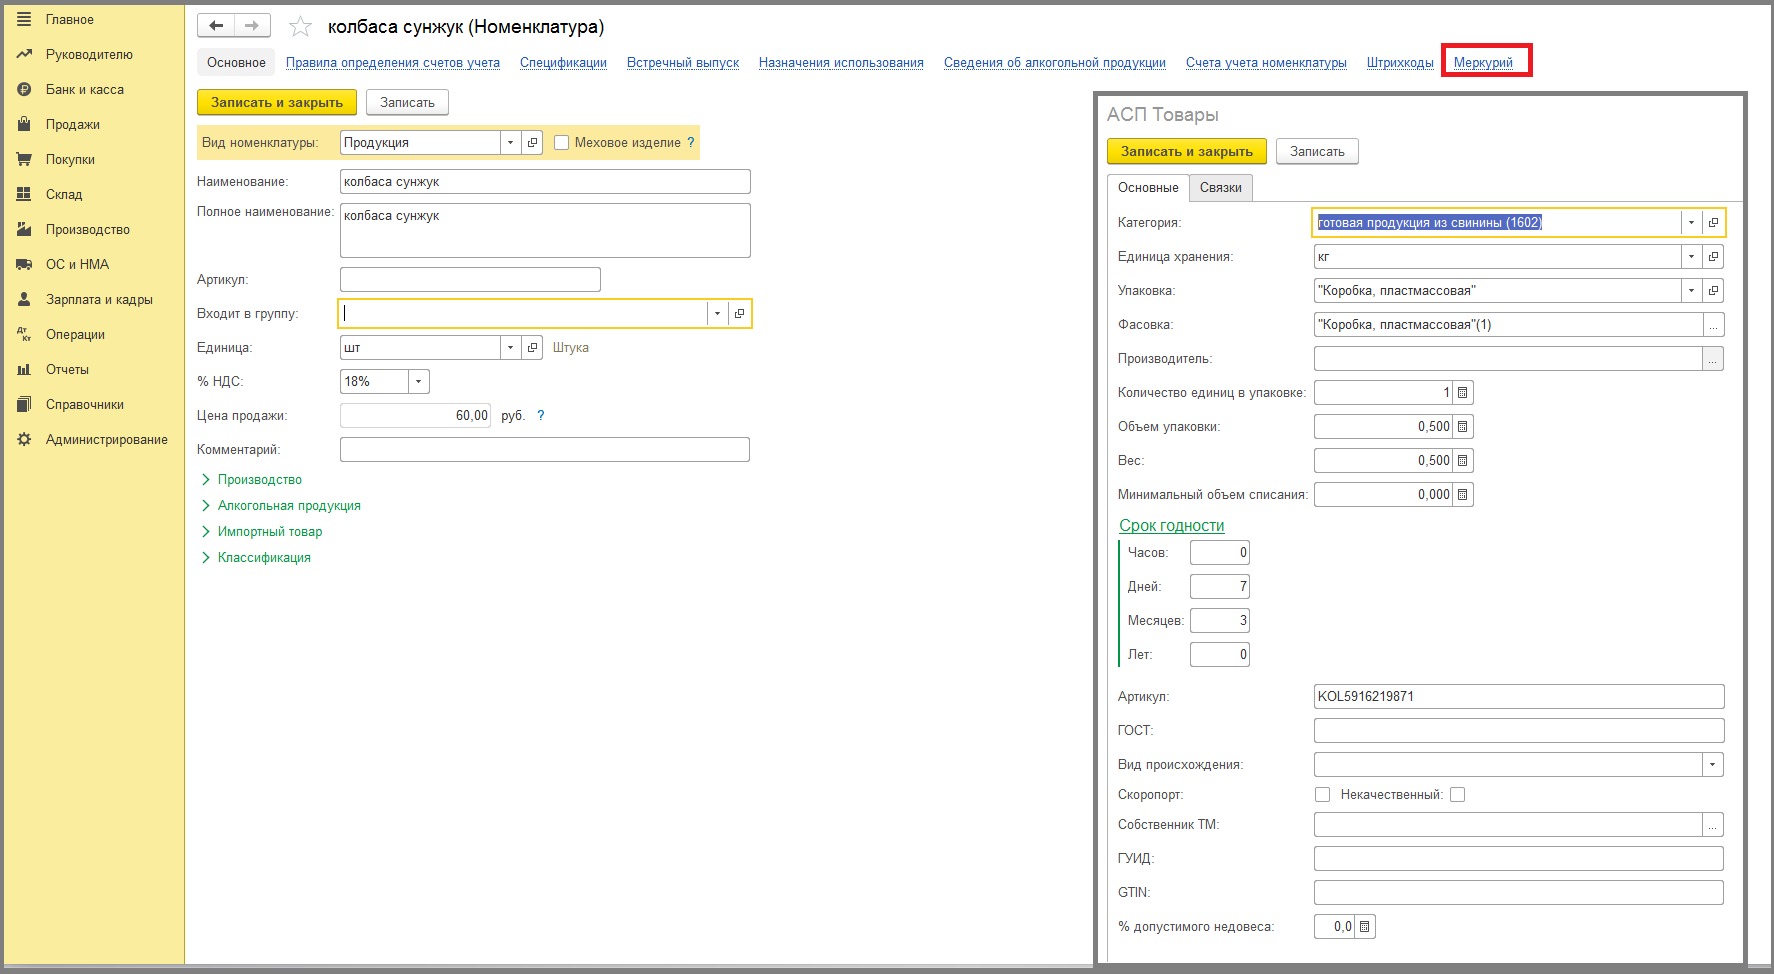Choose Производитель with ellipsis button

click(x=1713, y=359)
